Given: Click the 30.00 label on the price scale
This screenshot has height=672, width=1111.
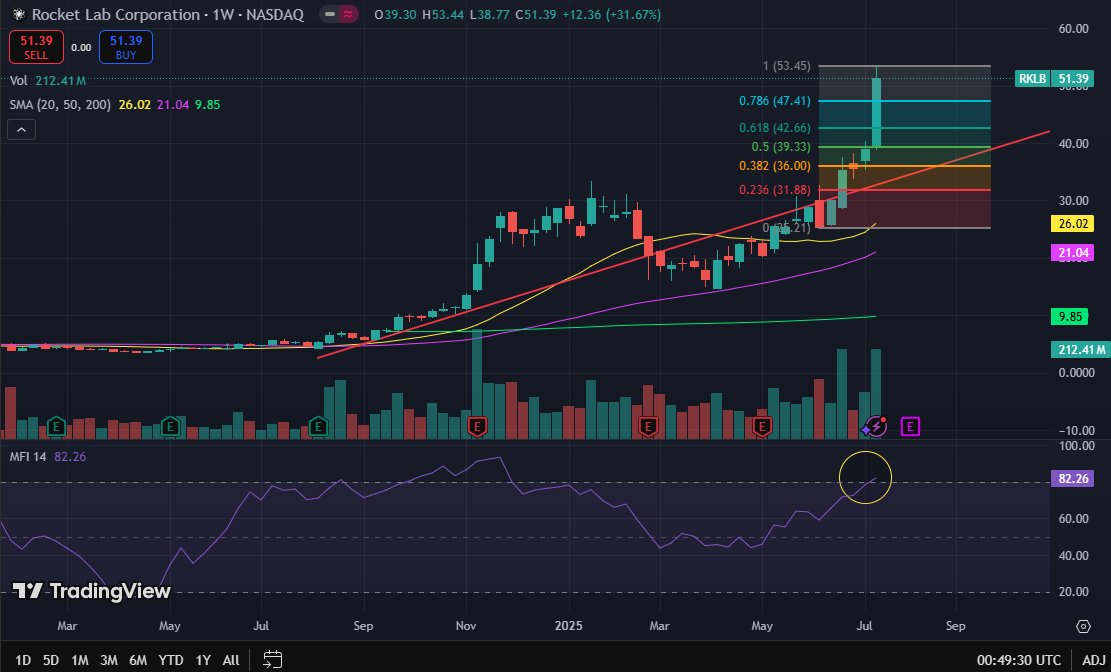Looking at the screenshot, I should 1073,201.
